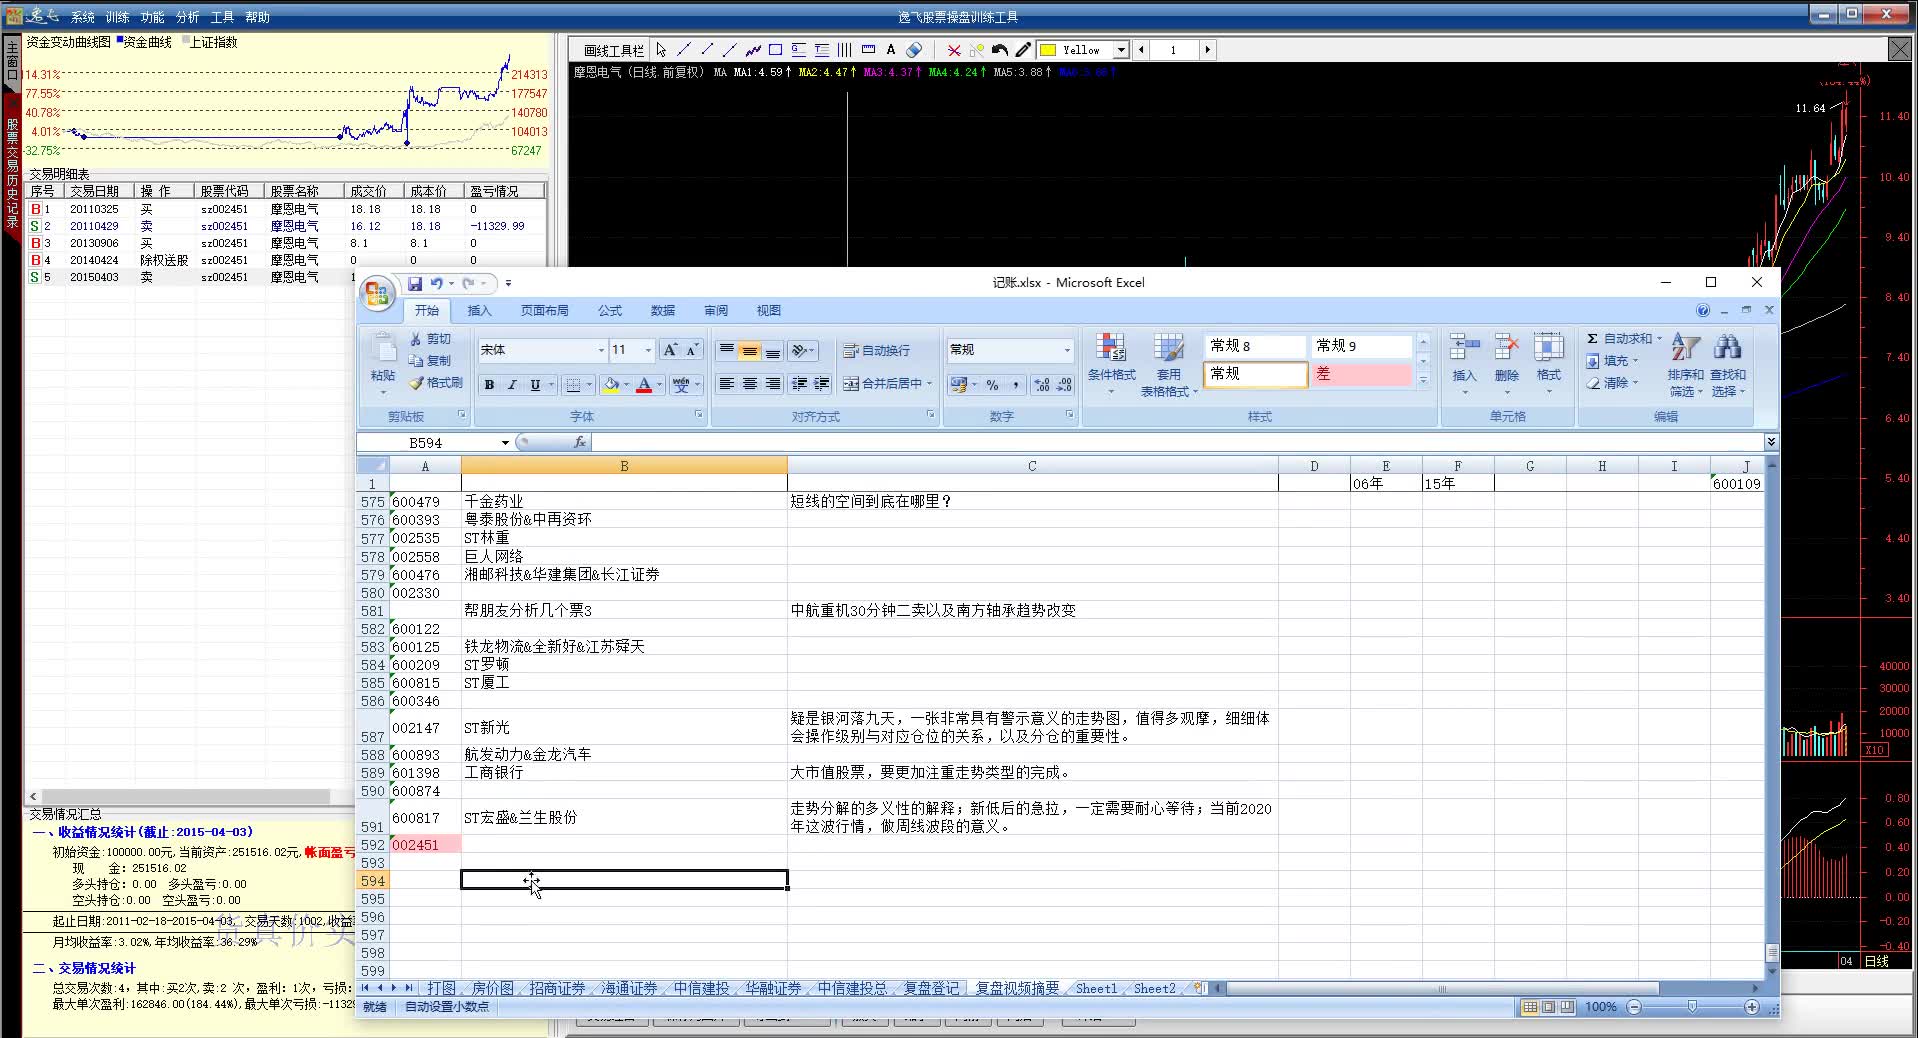Click the red X delete-line tool
The height and width of the screenshot is (1038, 1918).
(x=954, y=50)
